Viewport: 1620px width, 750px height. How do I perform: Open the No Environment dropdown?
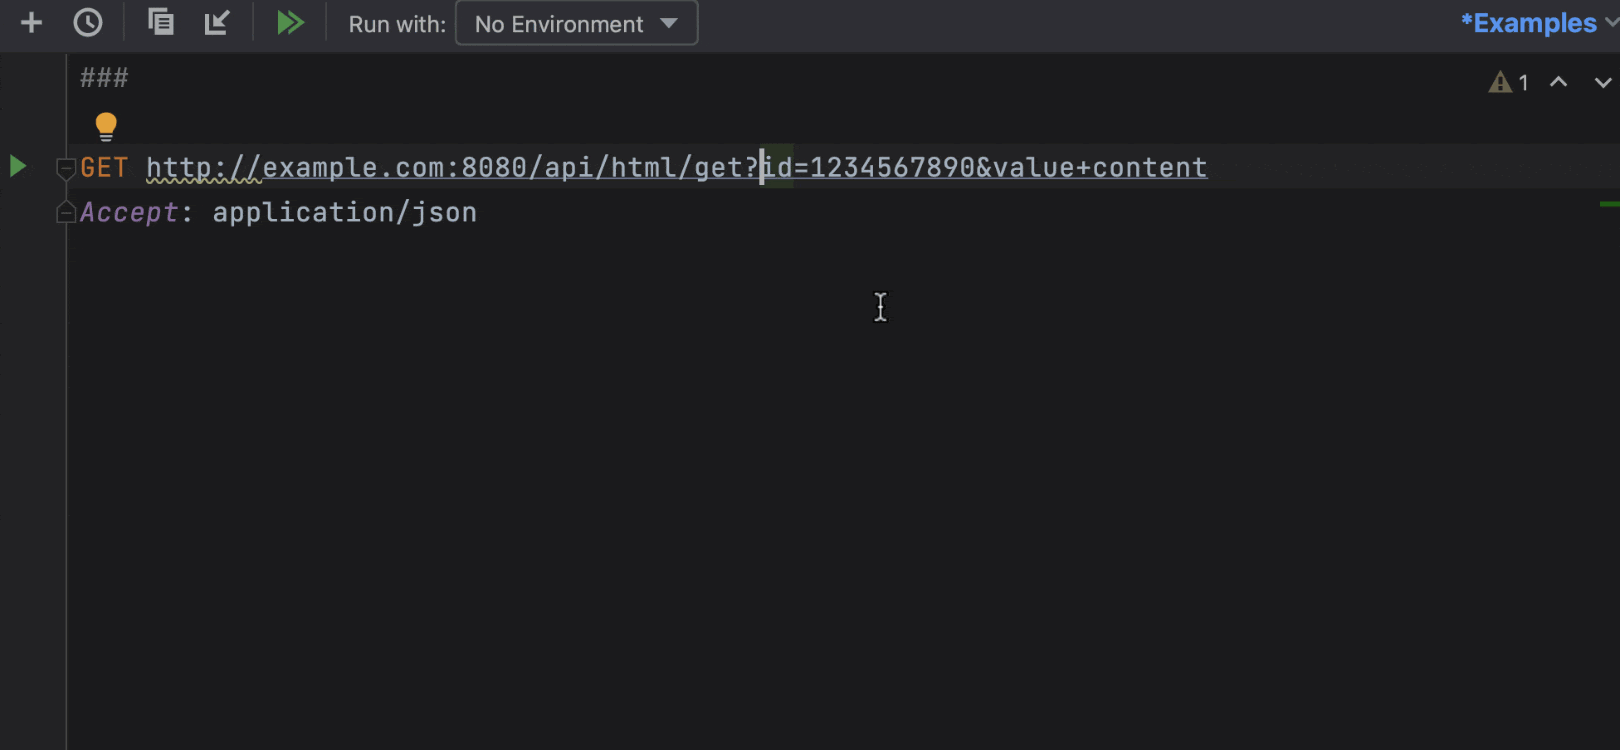(x=576, y=23)
